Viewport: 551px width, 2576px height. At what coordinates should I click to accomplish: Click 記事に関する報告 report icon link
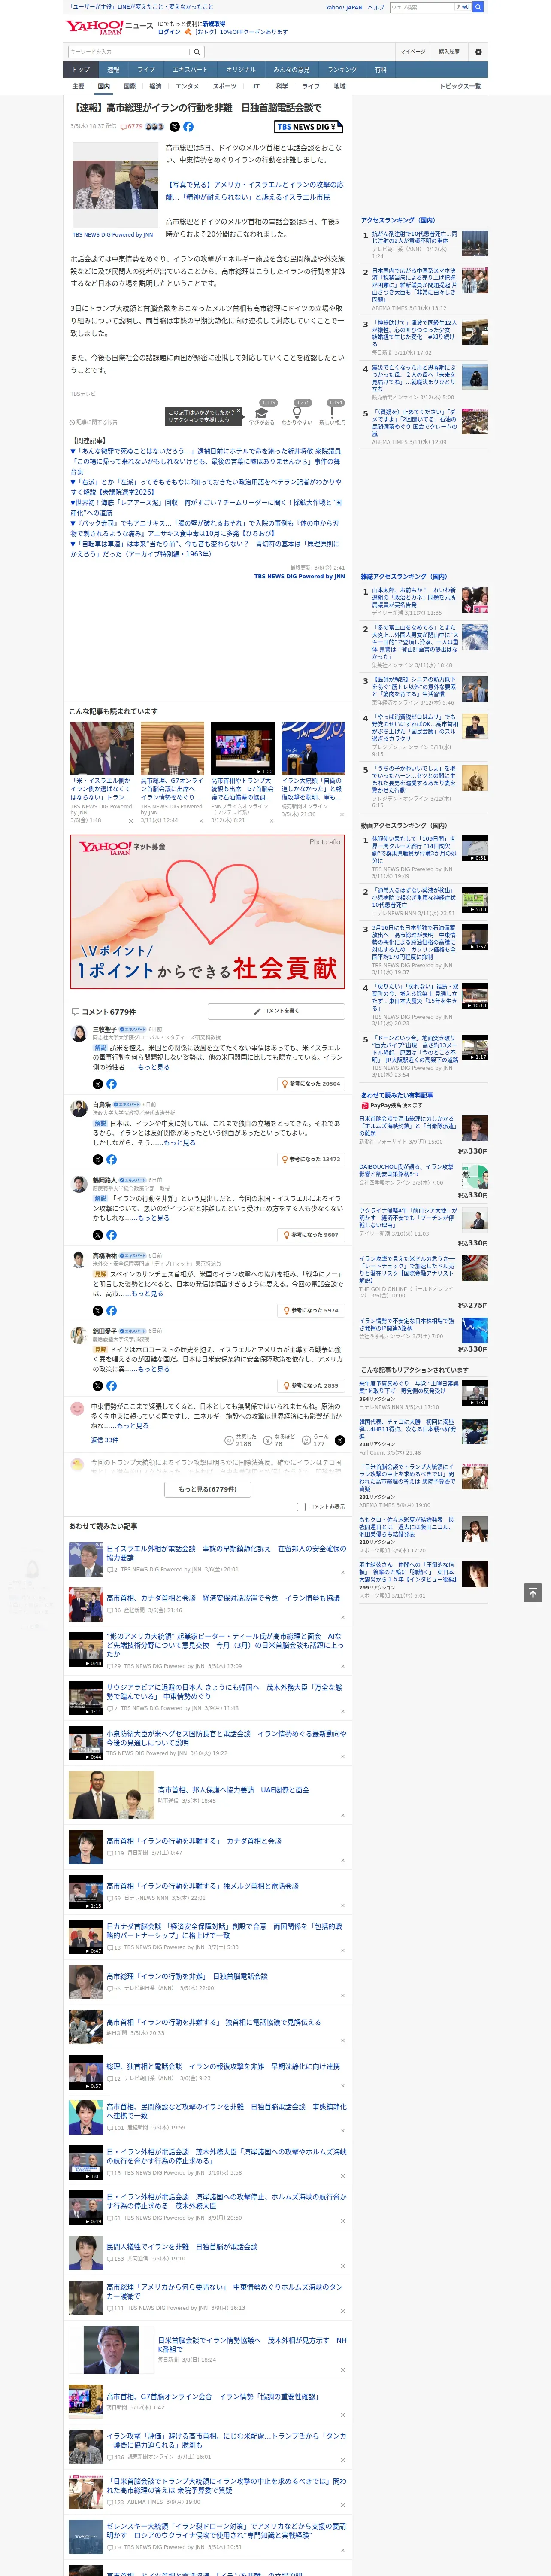(x=93, y=422)
